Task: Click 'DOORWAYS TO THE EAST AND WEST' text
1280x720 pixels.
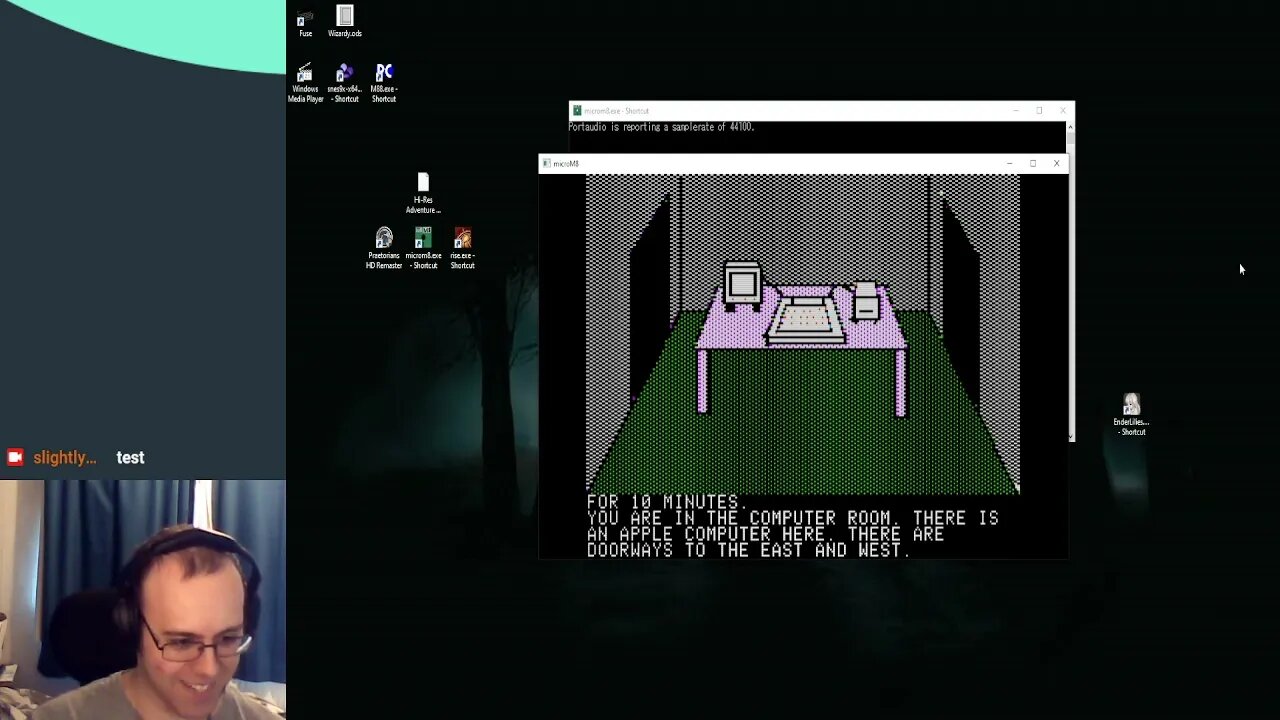Action: (747, 550)
